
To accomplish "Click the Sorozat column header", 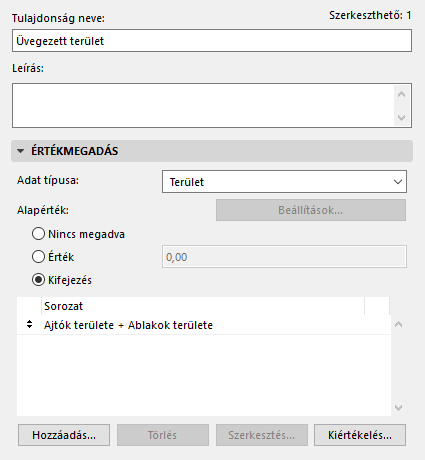I will tap(203, 306).
